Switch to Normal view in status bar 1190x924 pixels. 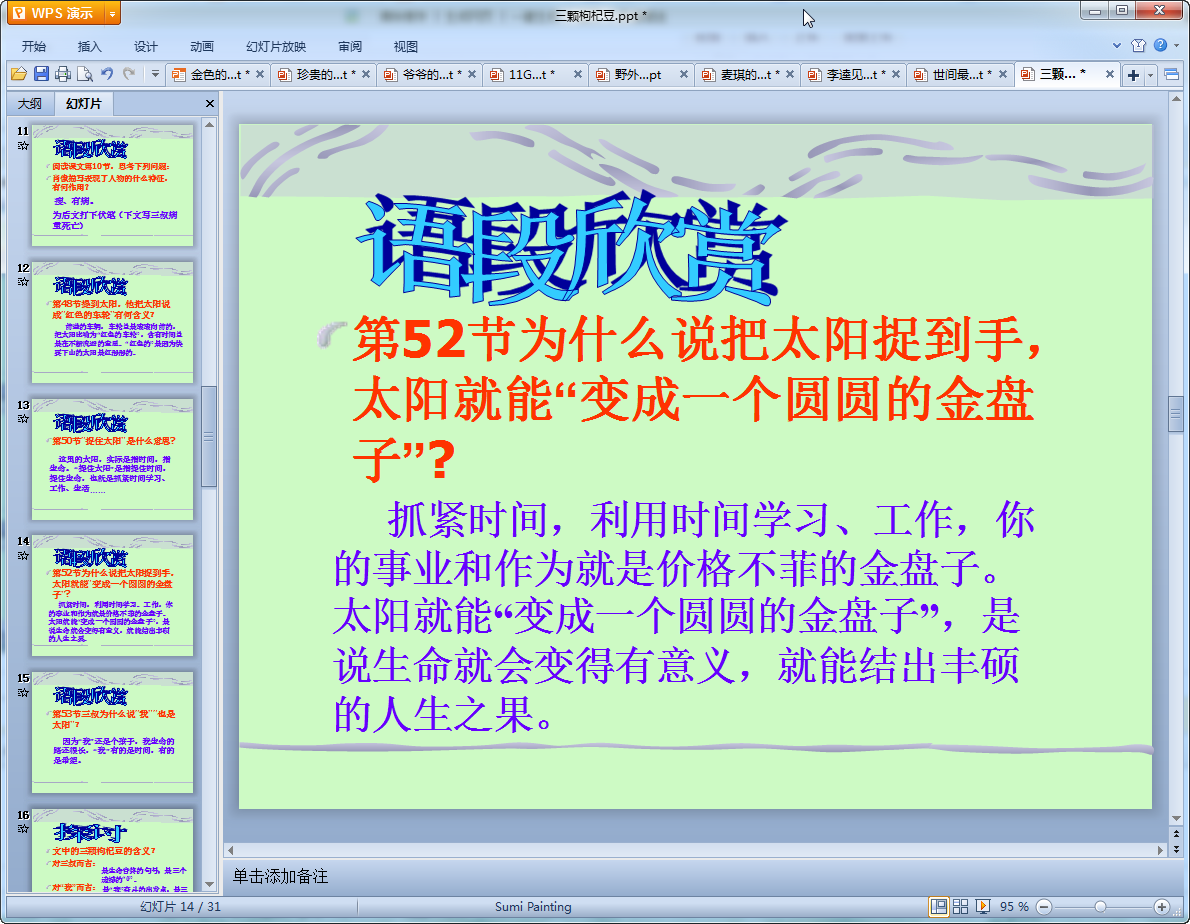939,907
